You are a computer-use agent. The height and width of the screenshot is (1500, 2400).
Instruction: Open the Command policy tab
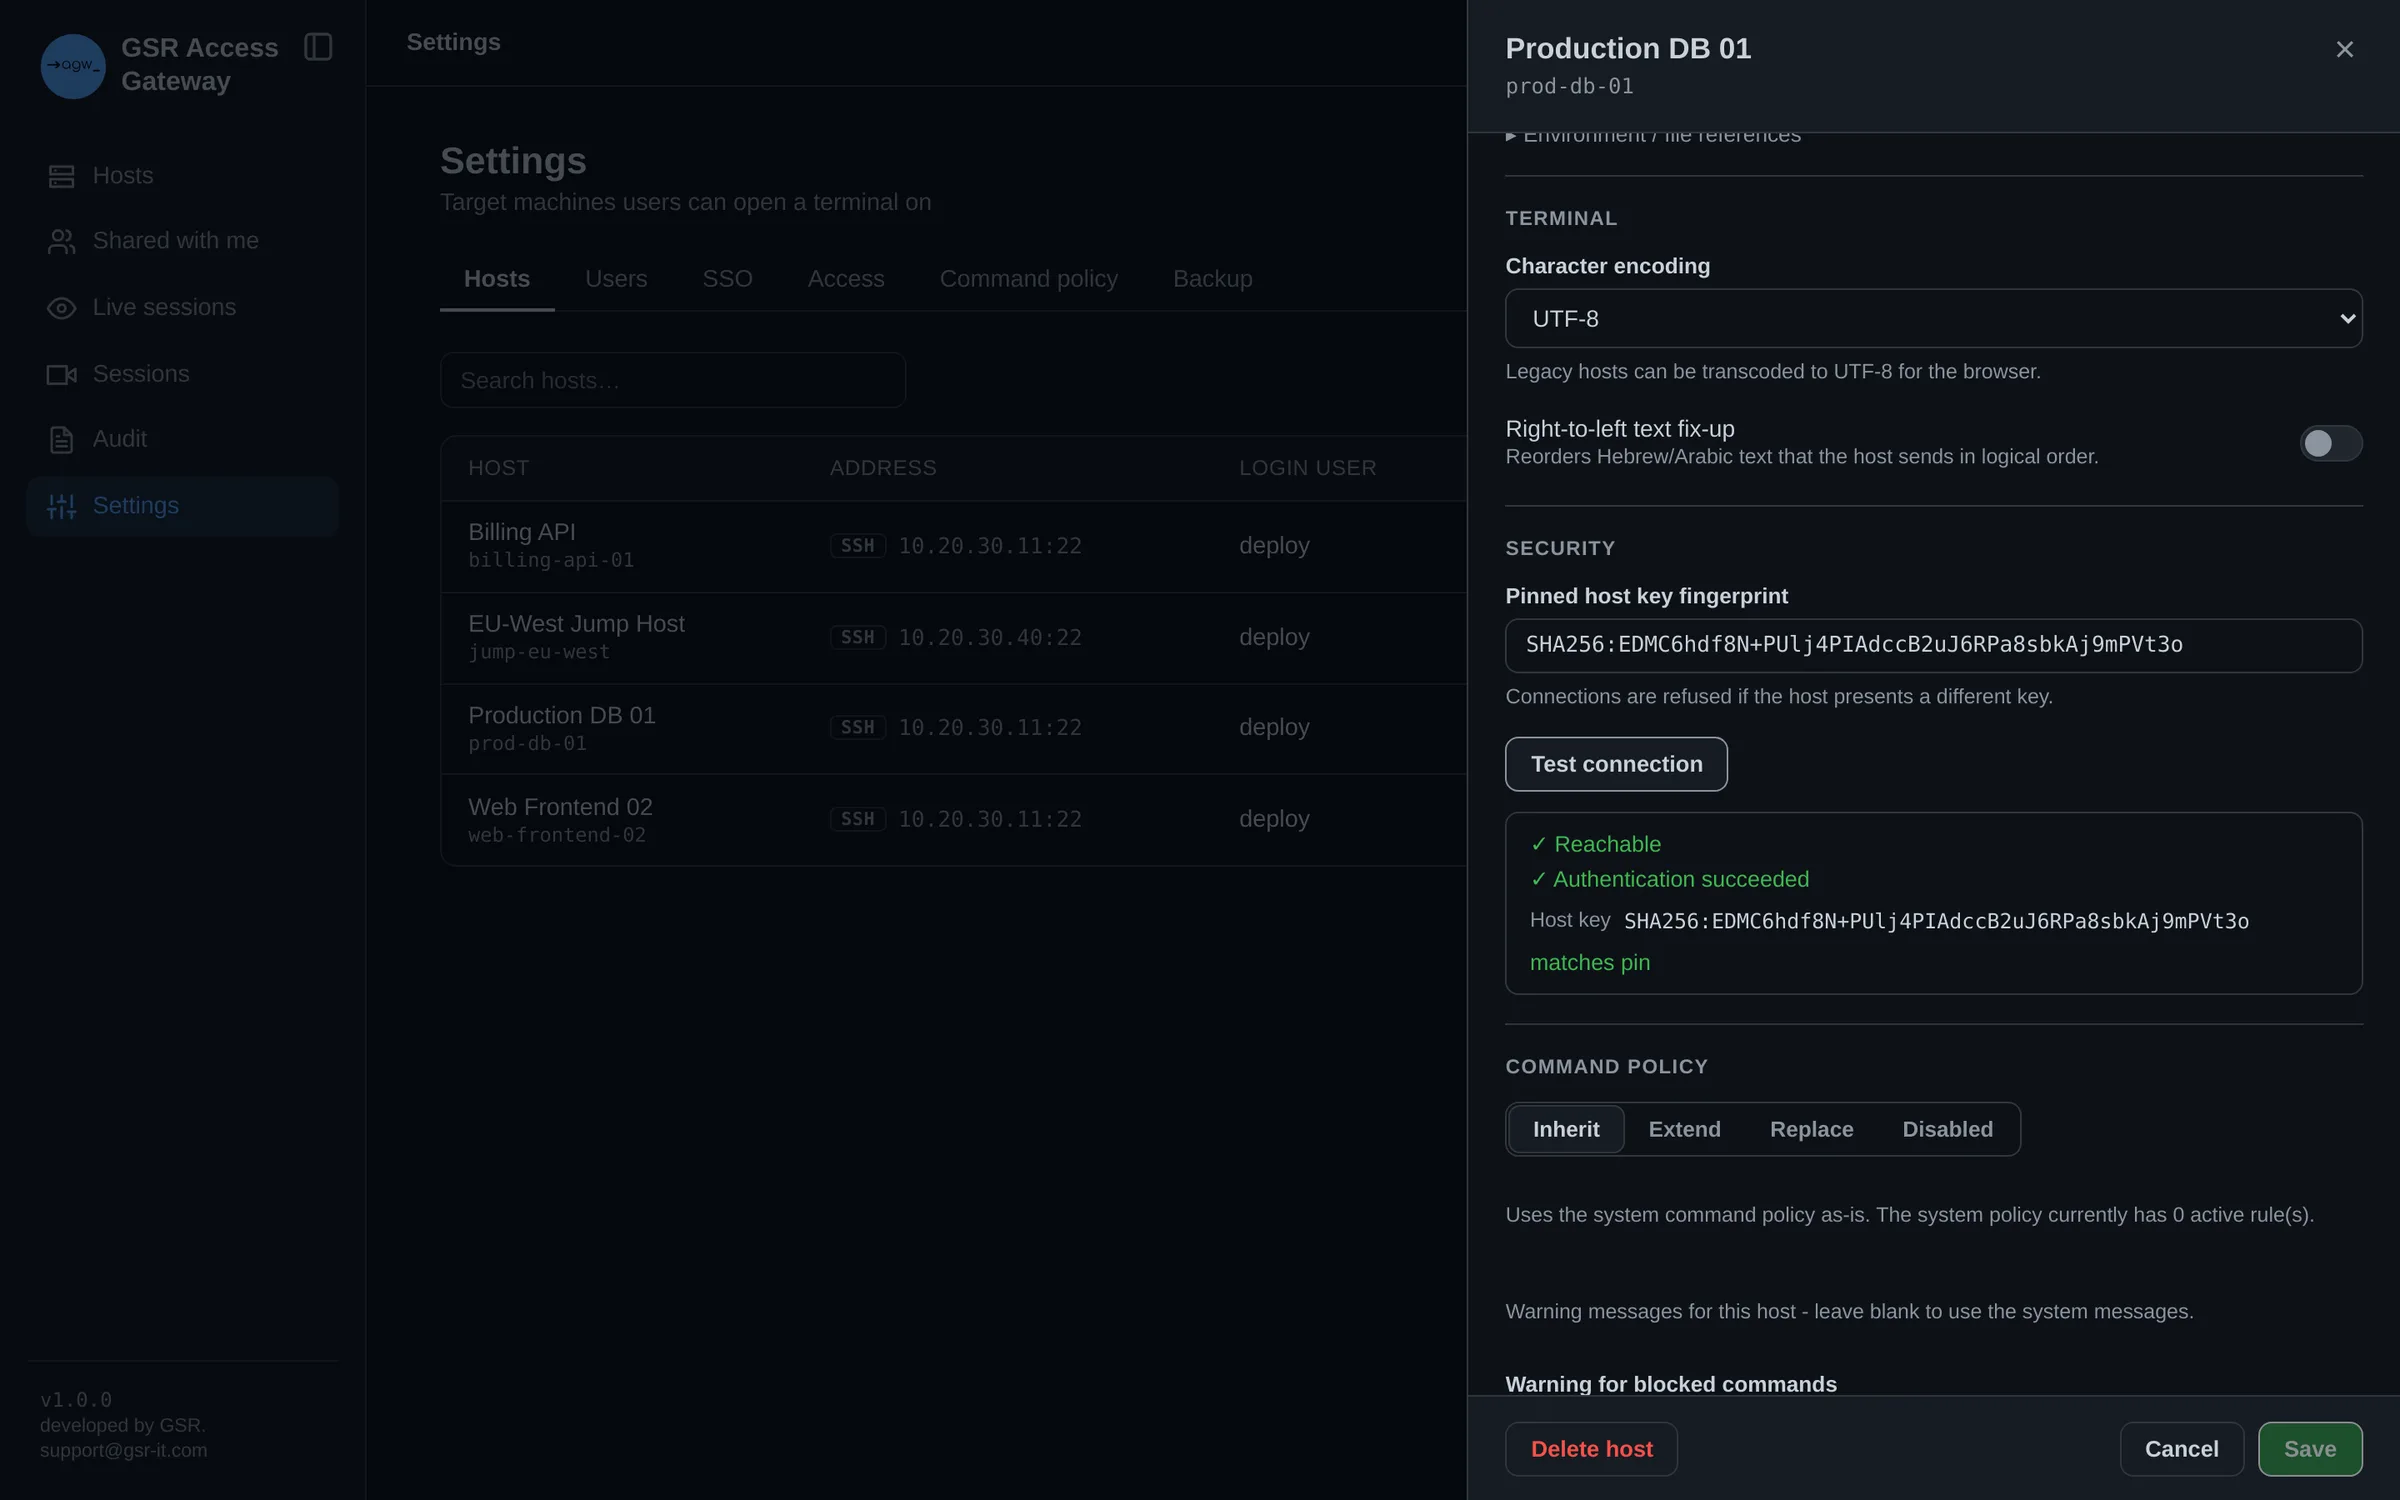1028,279
